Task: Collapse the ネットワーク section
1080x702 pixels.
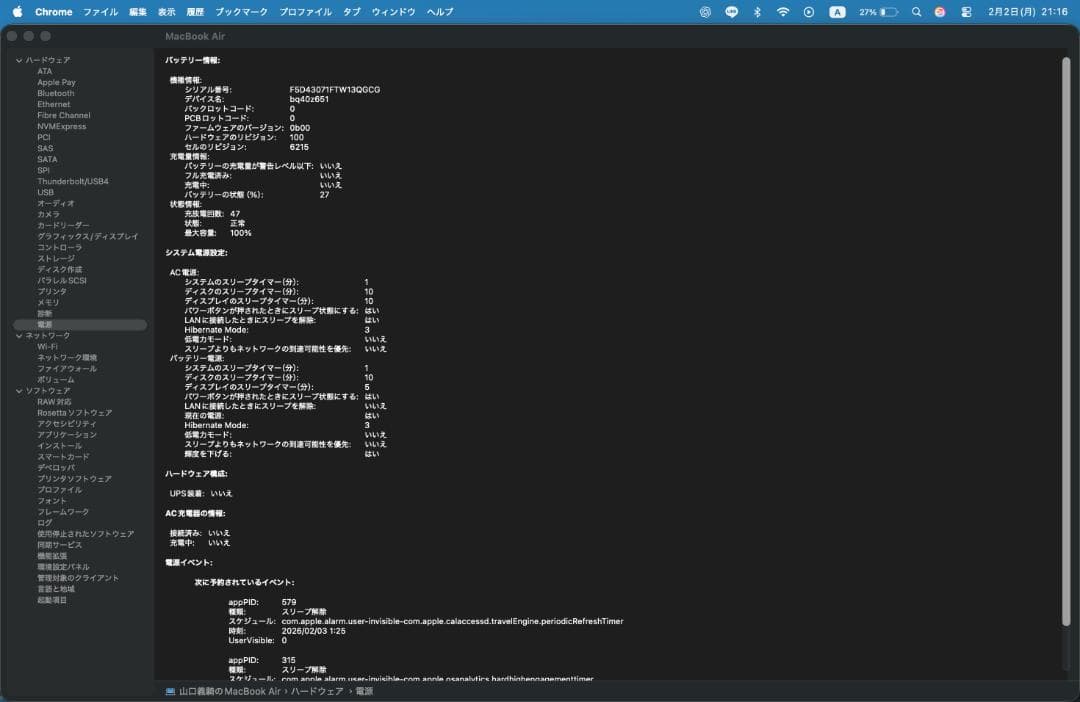Action: (x=19, y=336)
